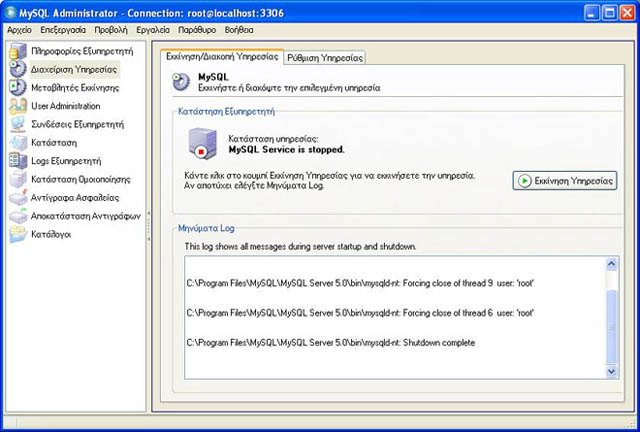This screenshot has height=432, width=640.
Task: Click the MySQL service gear icon in header
Action: [181, 82]
